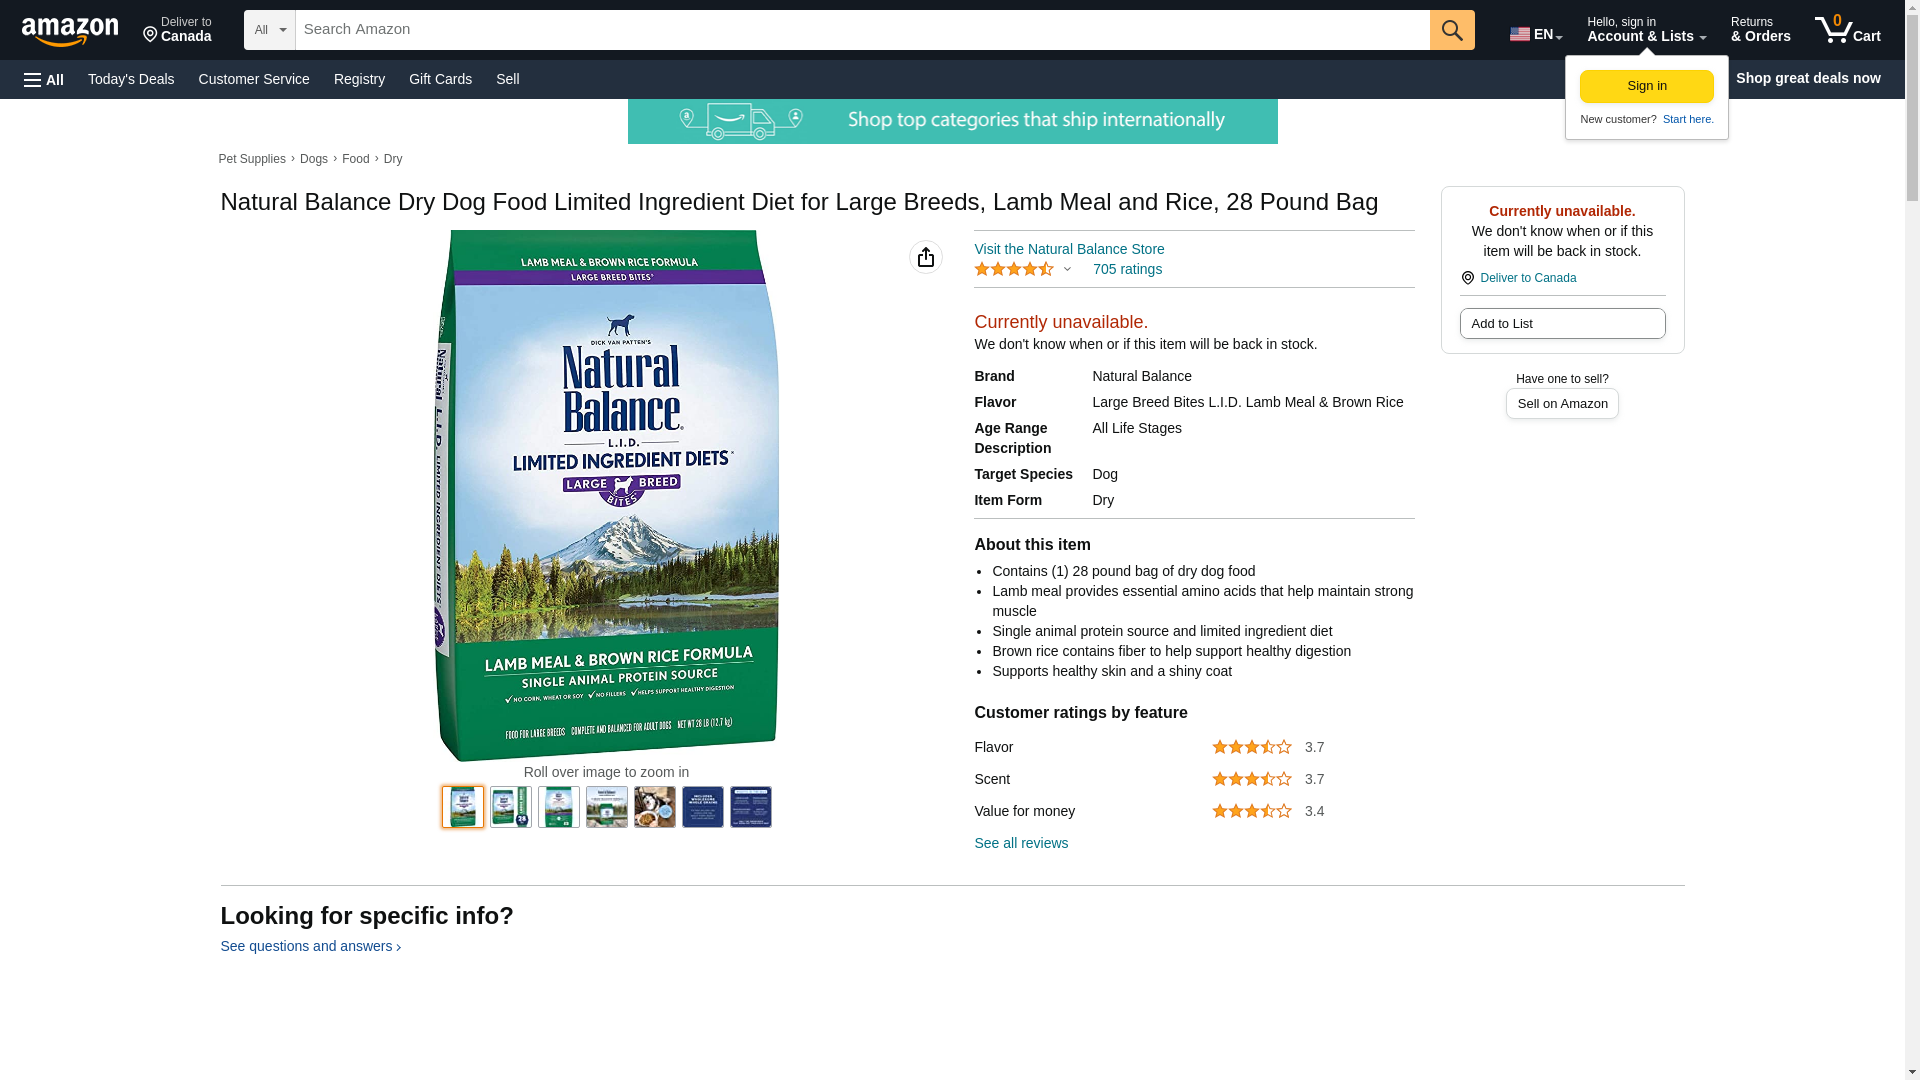Click the yellow Sign in button
Viewport: 1920px width, 1080px height.
pos(1646,86)
